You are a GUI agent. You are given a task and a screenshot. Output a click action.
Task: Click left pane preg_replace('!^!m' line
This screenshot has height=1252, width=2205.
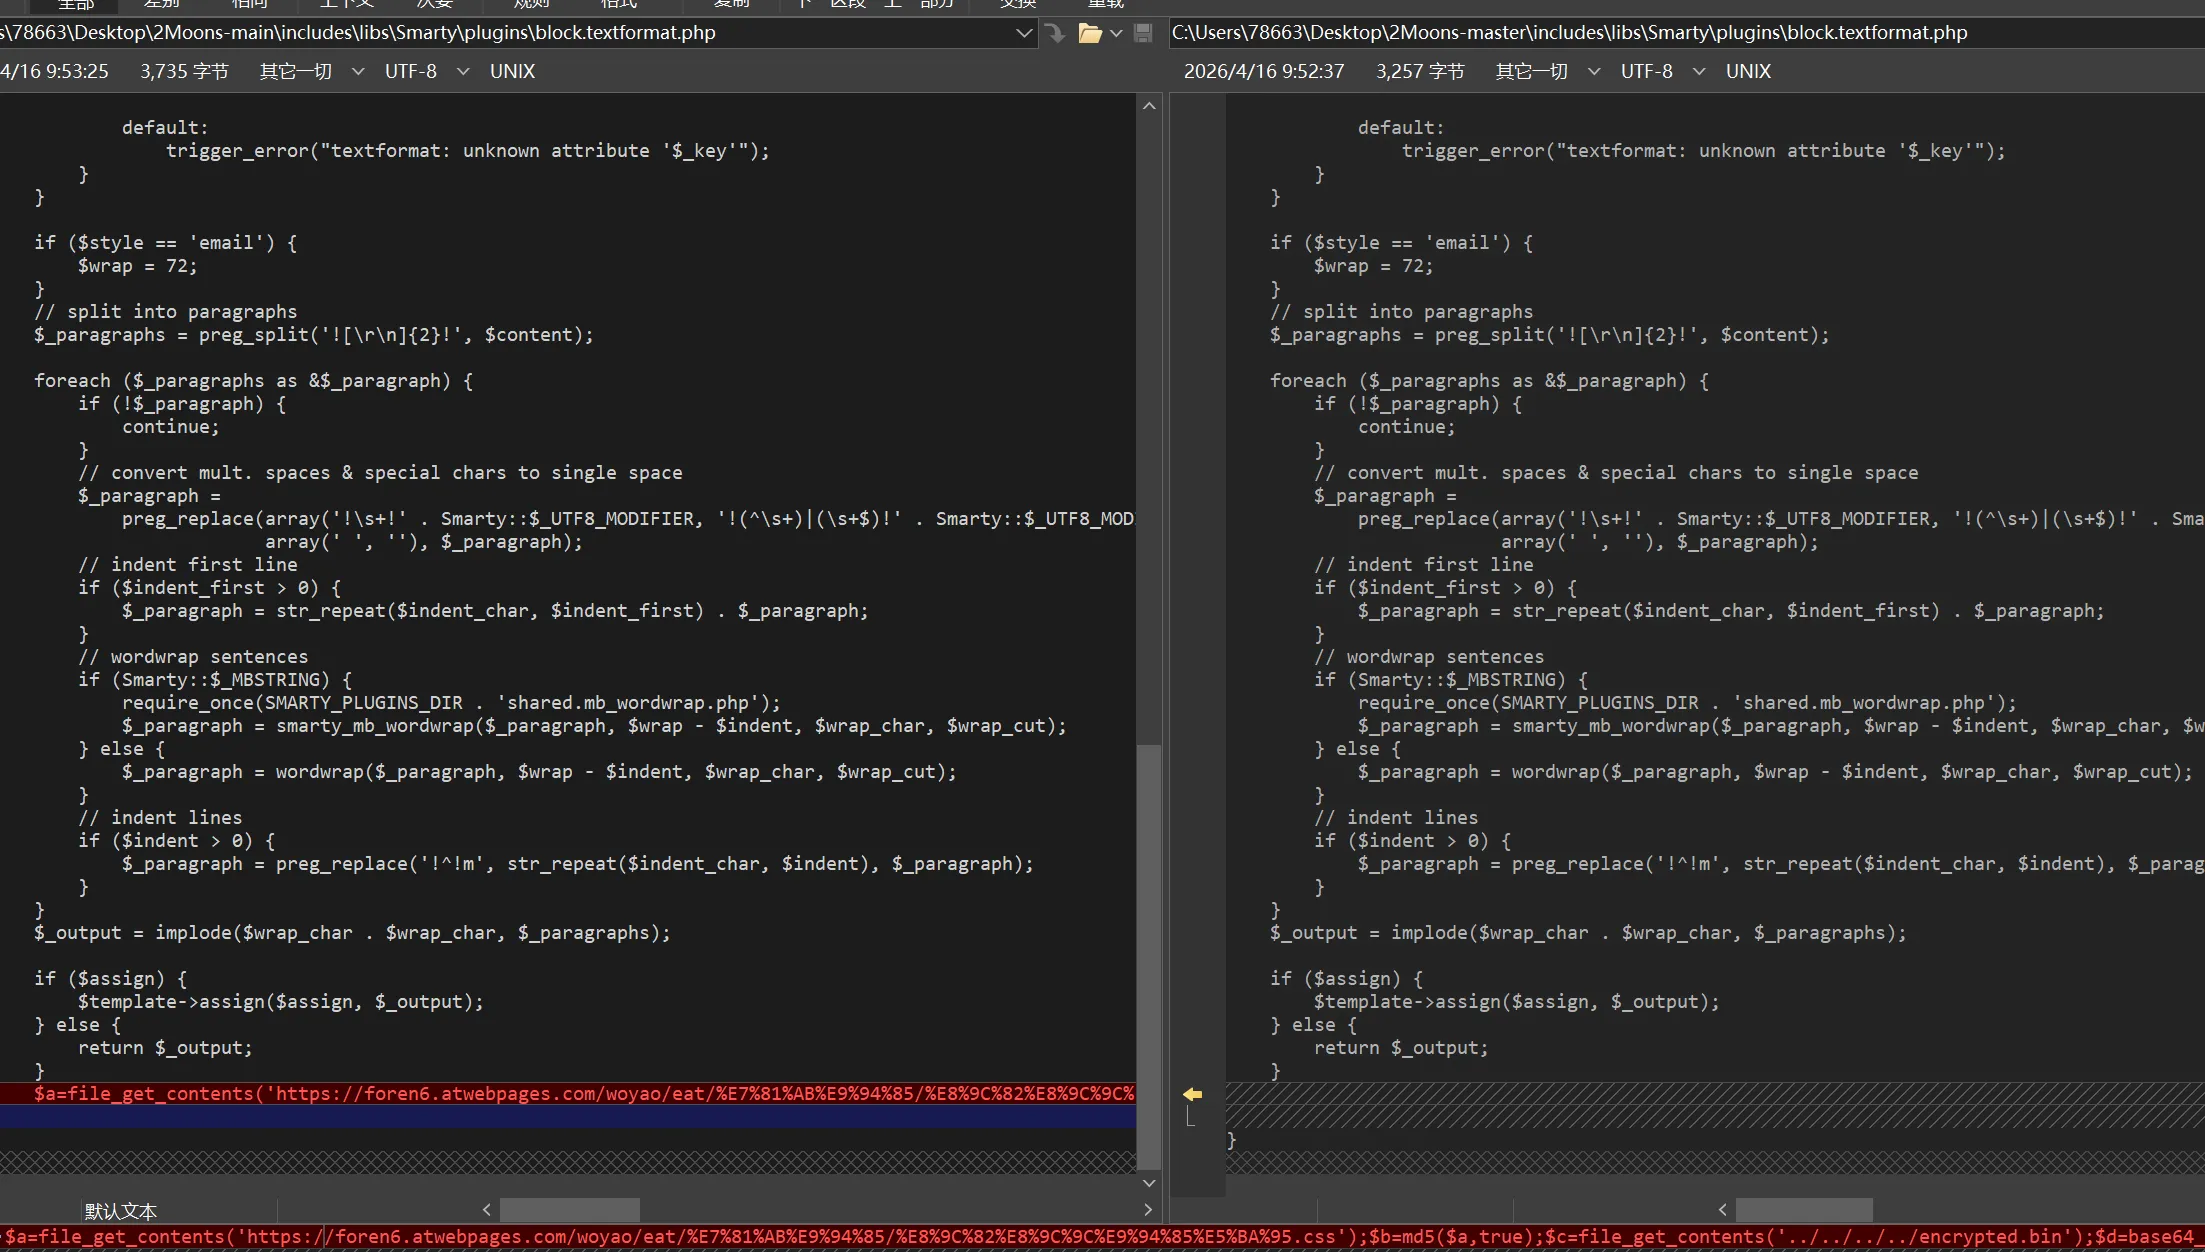(578, 864)
